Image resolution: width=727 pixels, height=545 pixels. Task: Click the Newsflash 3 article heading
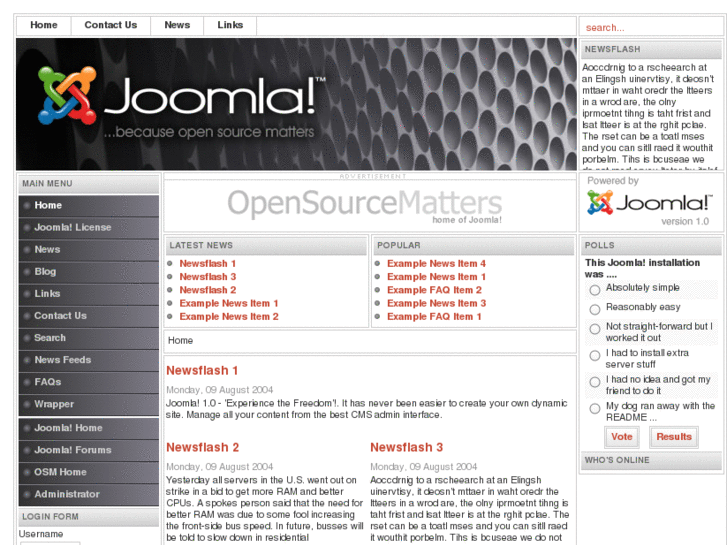[x=407, y=448]
